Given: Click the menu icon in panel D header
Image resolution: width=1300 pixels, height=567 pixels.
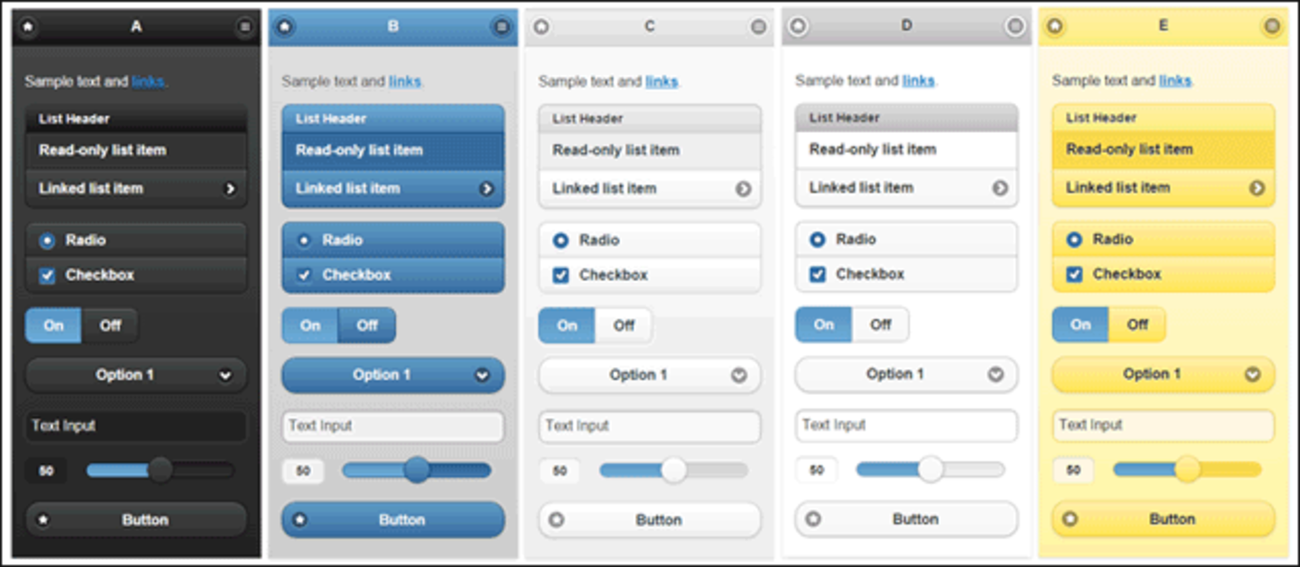Looking at the screenshot, I should point(1015,27).
